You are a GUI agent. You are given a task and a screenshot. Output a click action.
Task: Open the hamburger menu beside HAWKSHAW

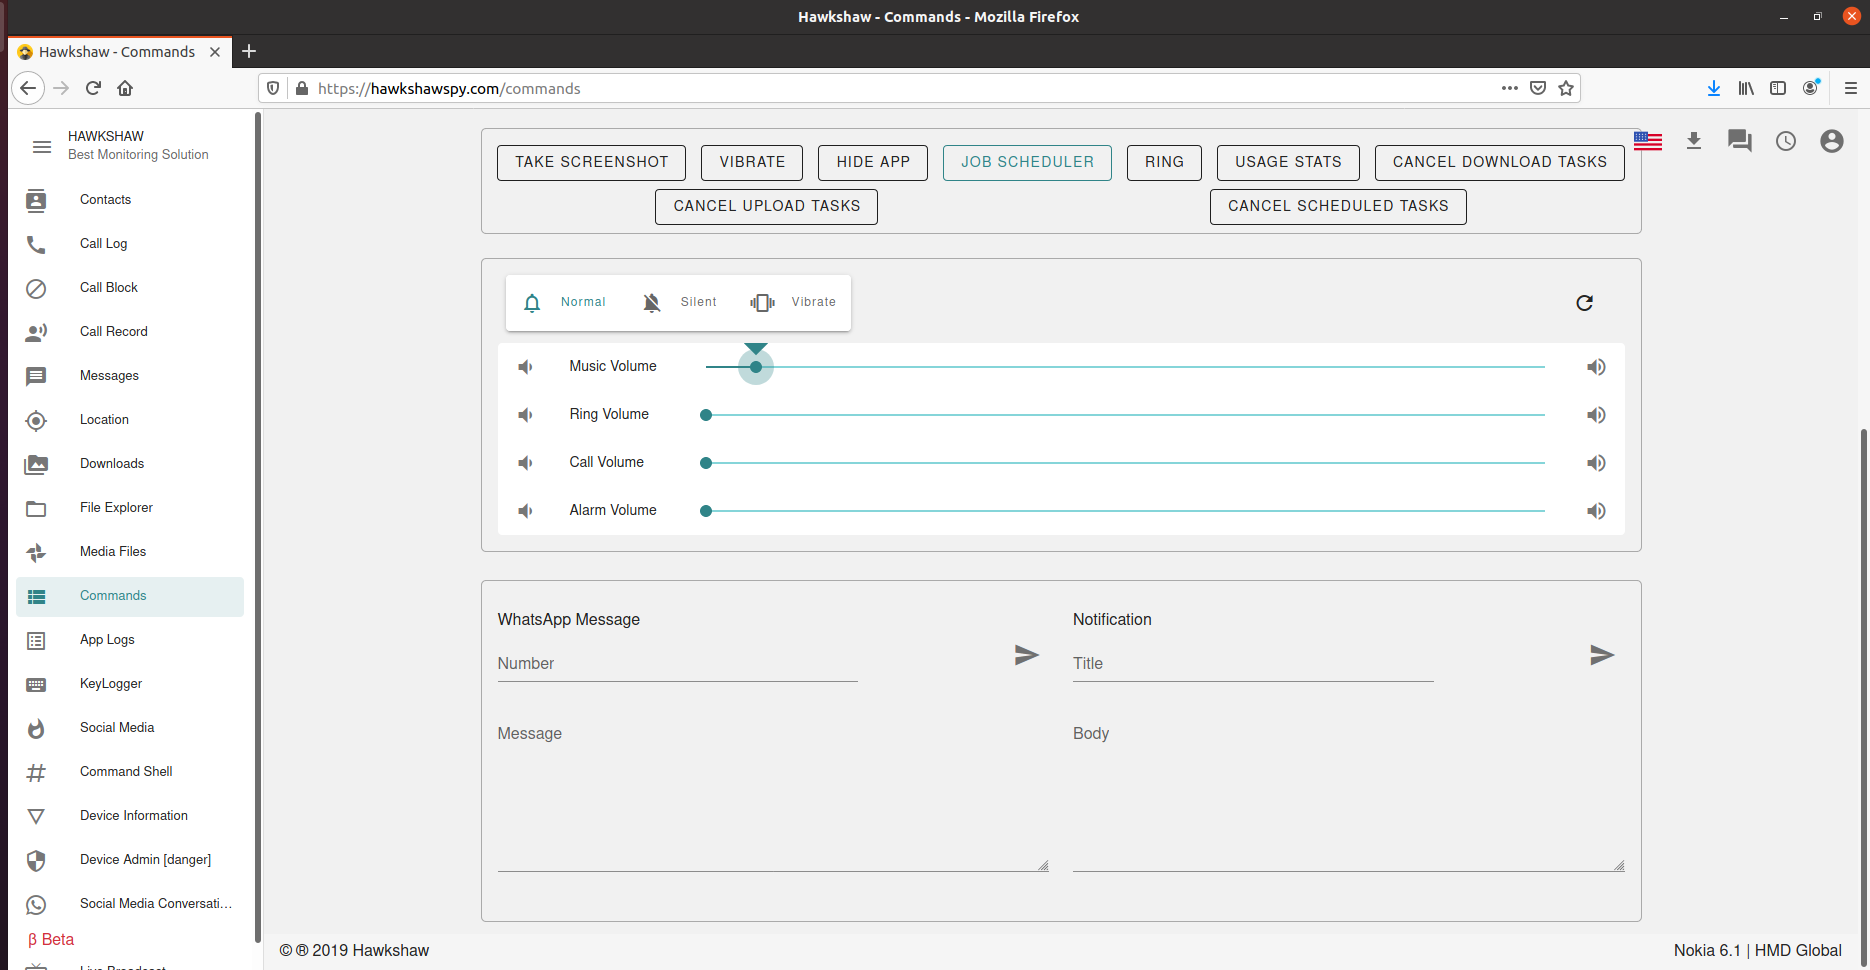coord(42,147)
